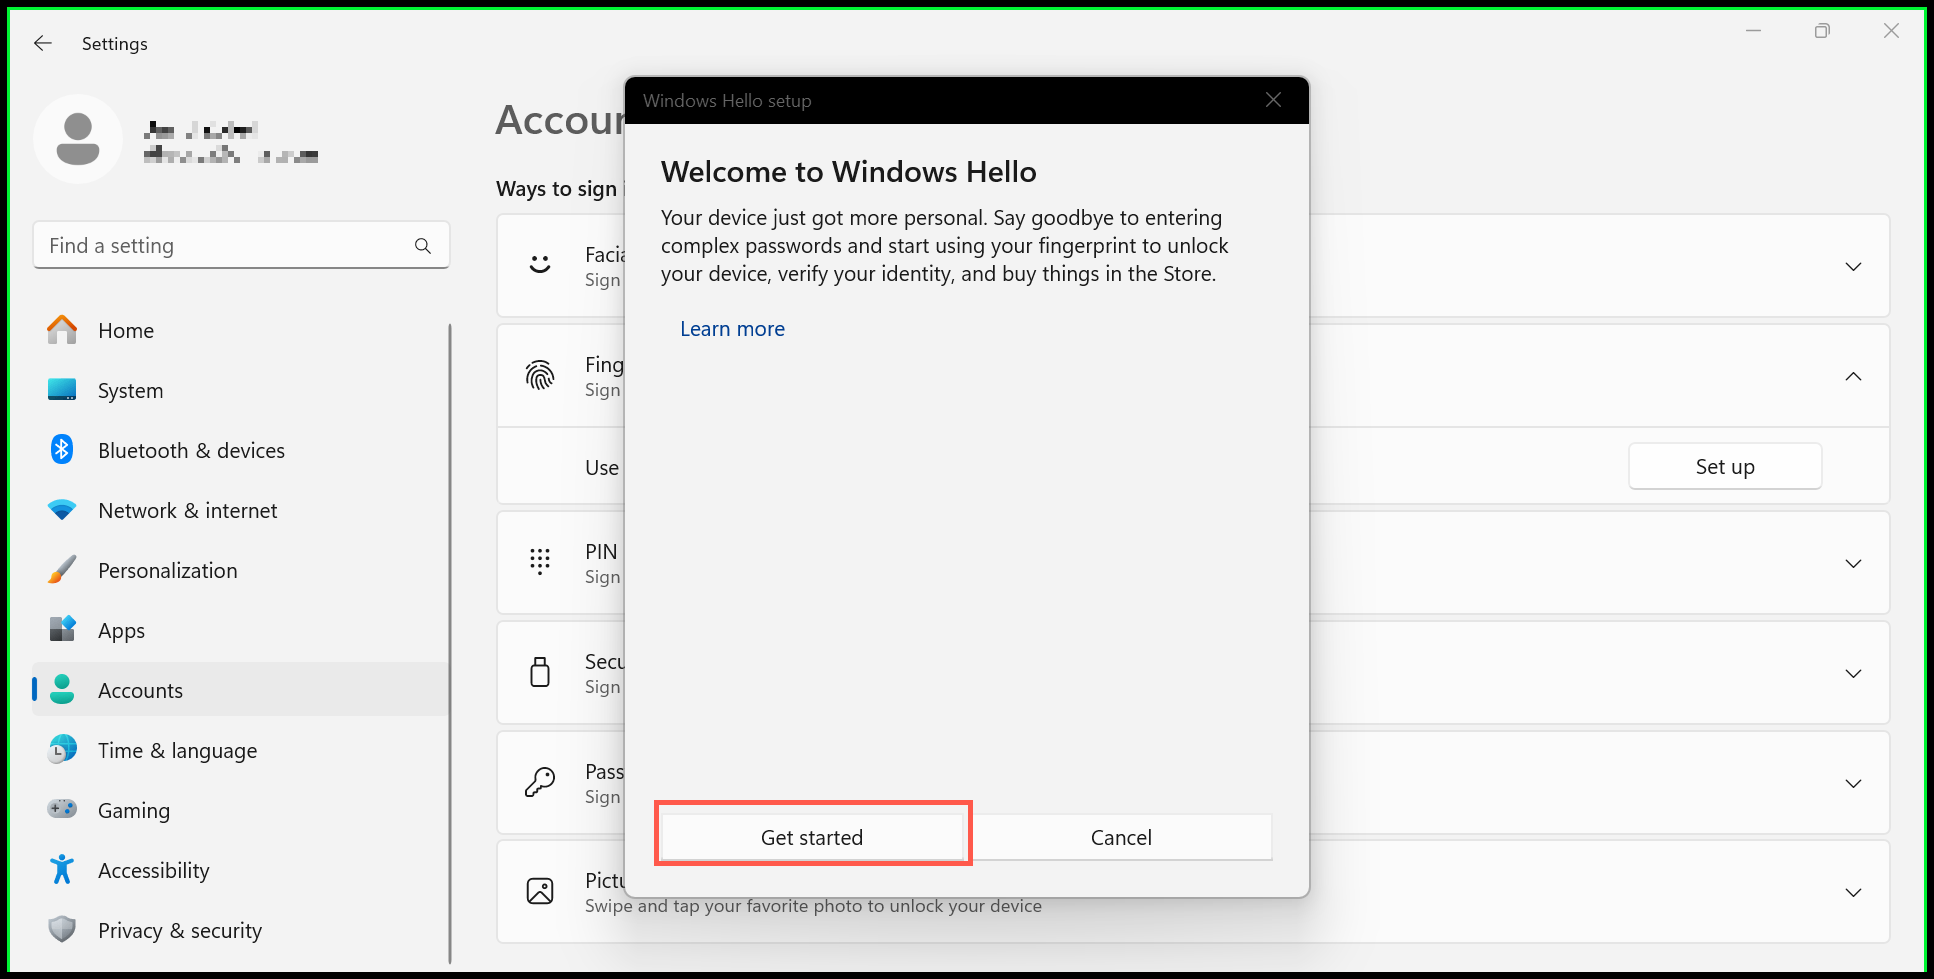Click the Accessibility figure icon
1934x979 pixels.
click(x=62, y=870)
